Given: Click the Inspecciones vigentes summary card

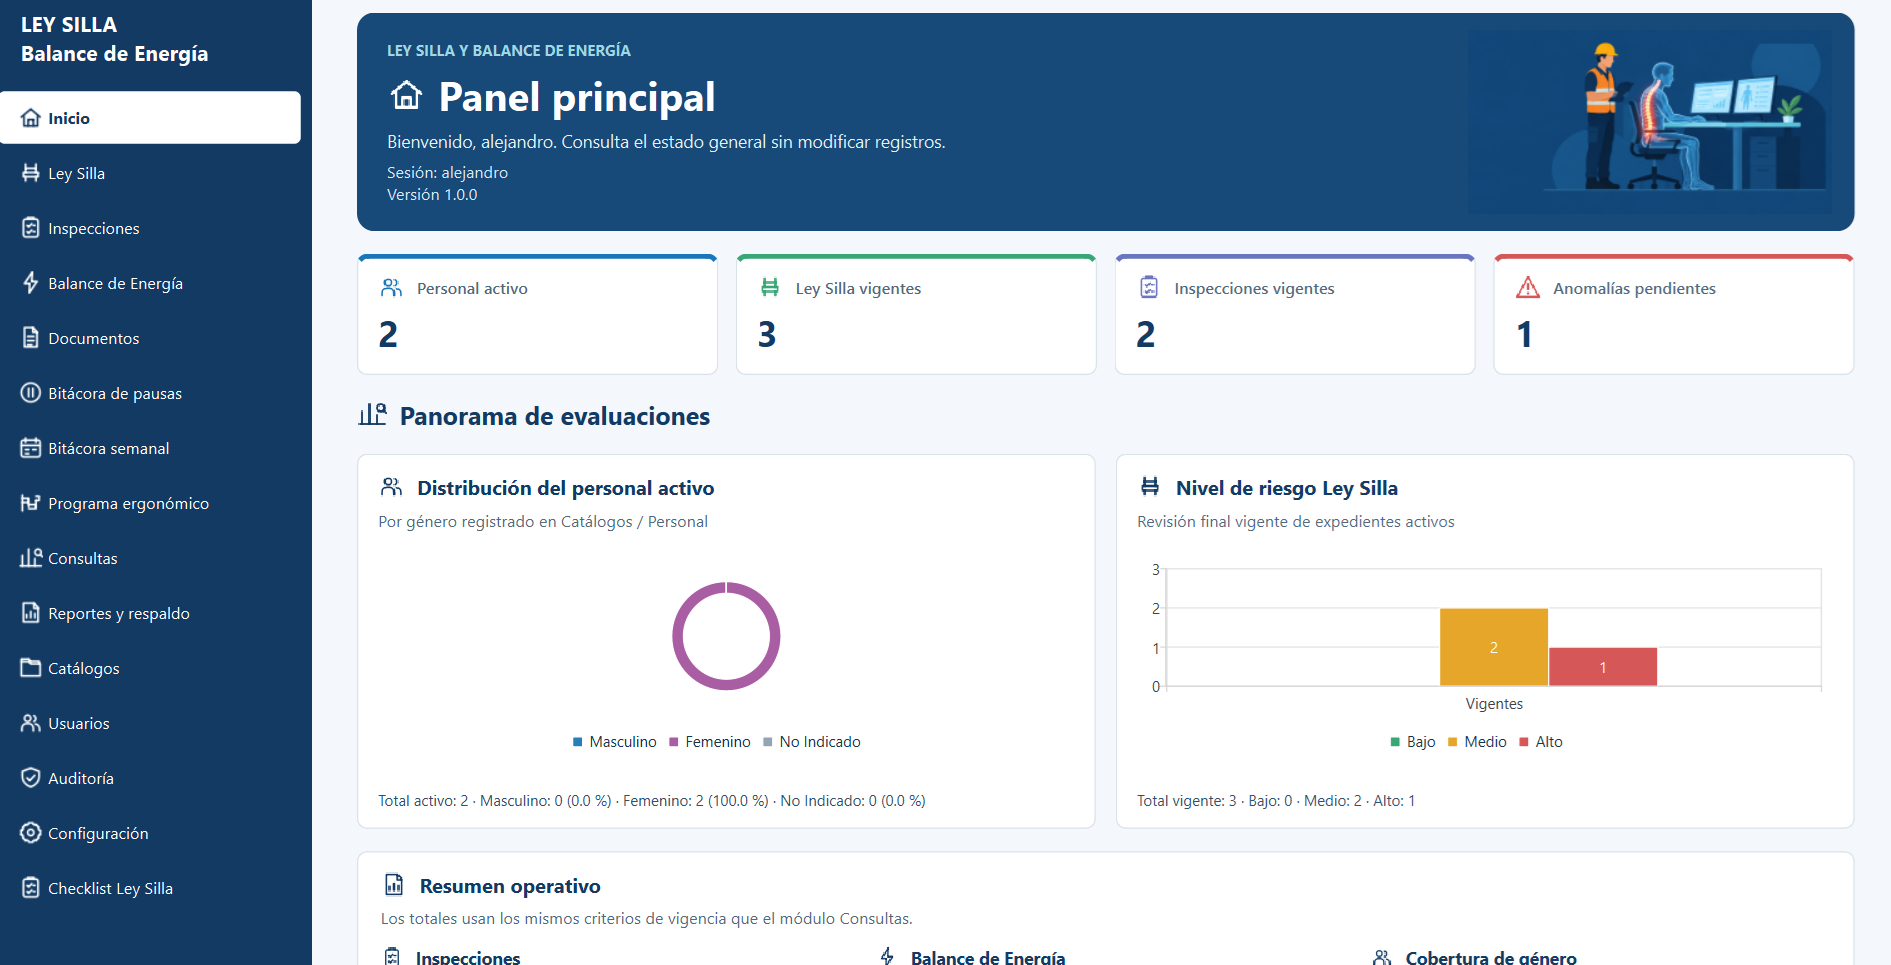Looking at the screenshot, I should coord(1295,314).
